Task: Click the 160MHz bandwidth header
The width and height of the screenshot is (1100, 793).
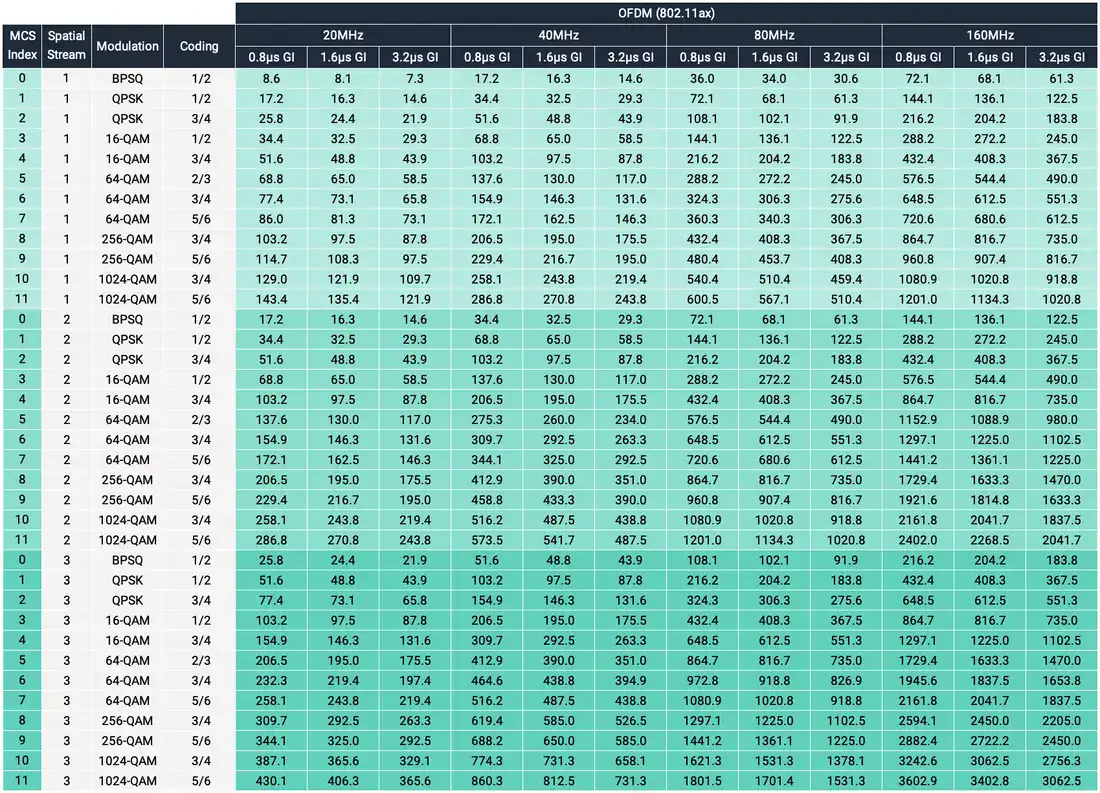Action: pos(989,35)
